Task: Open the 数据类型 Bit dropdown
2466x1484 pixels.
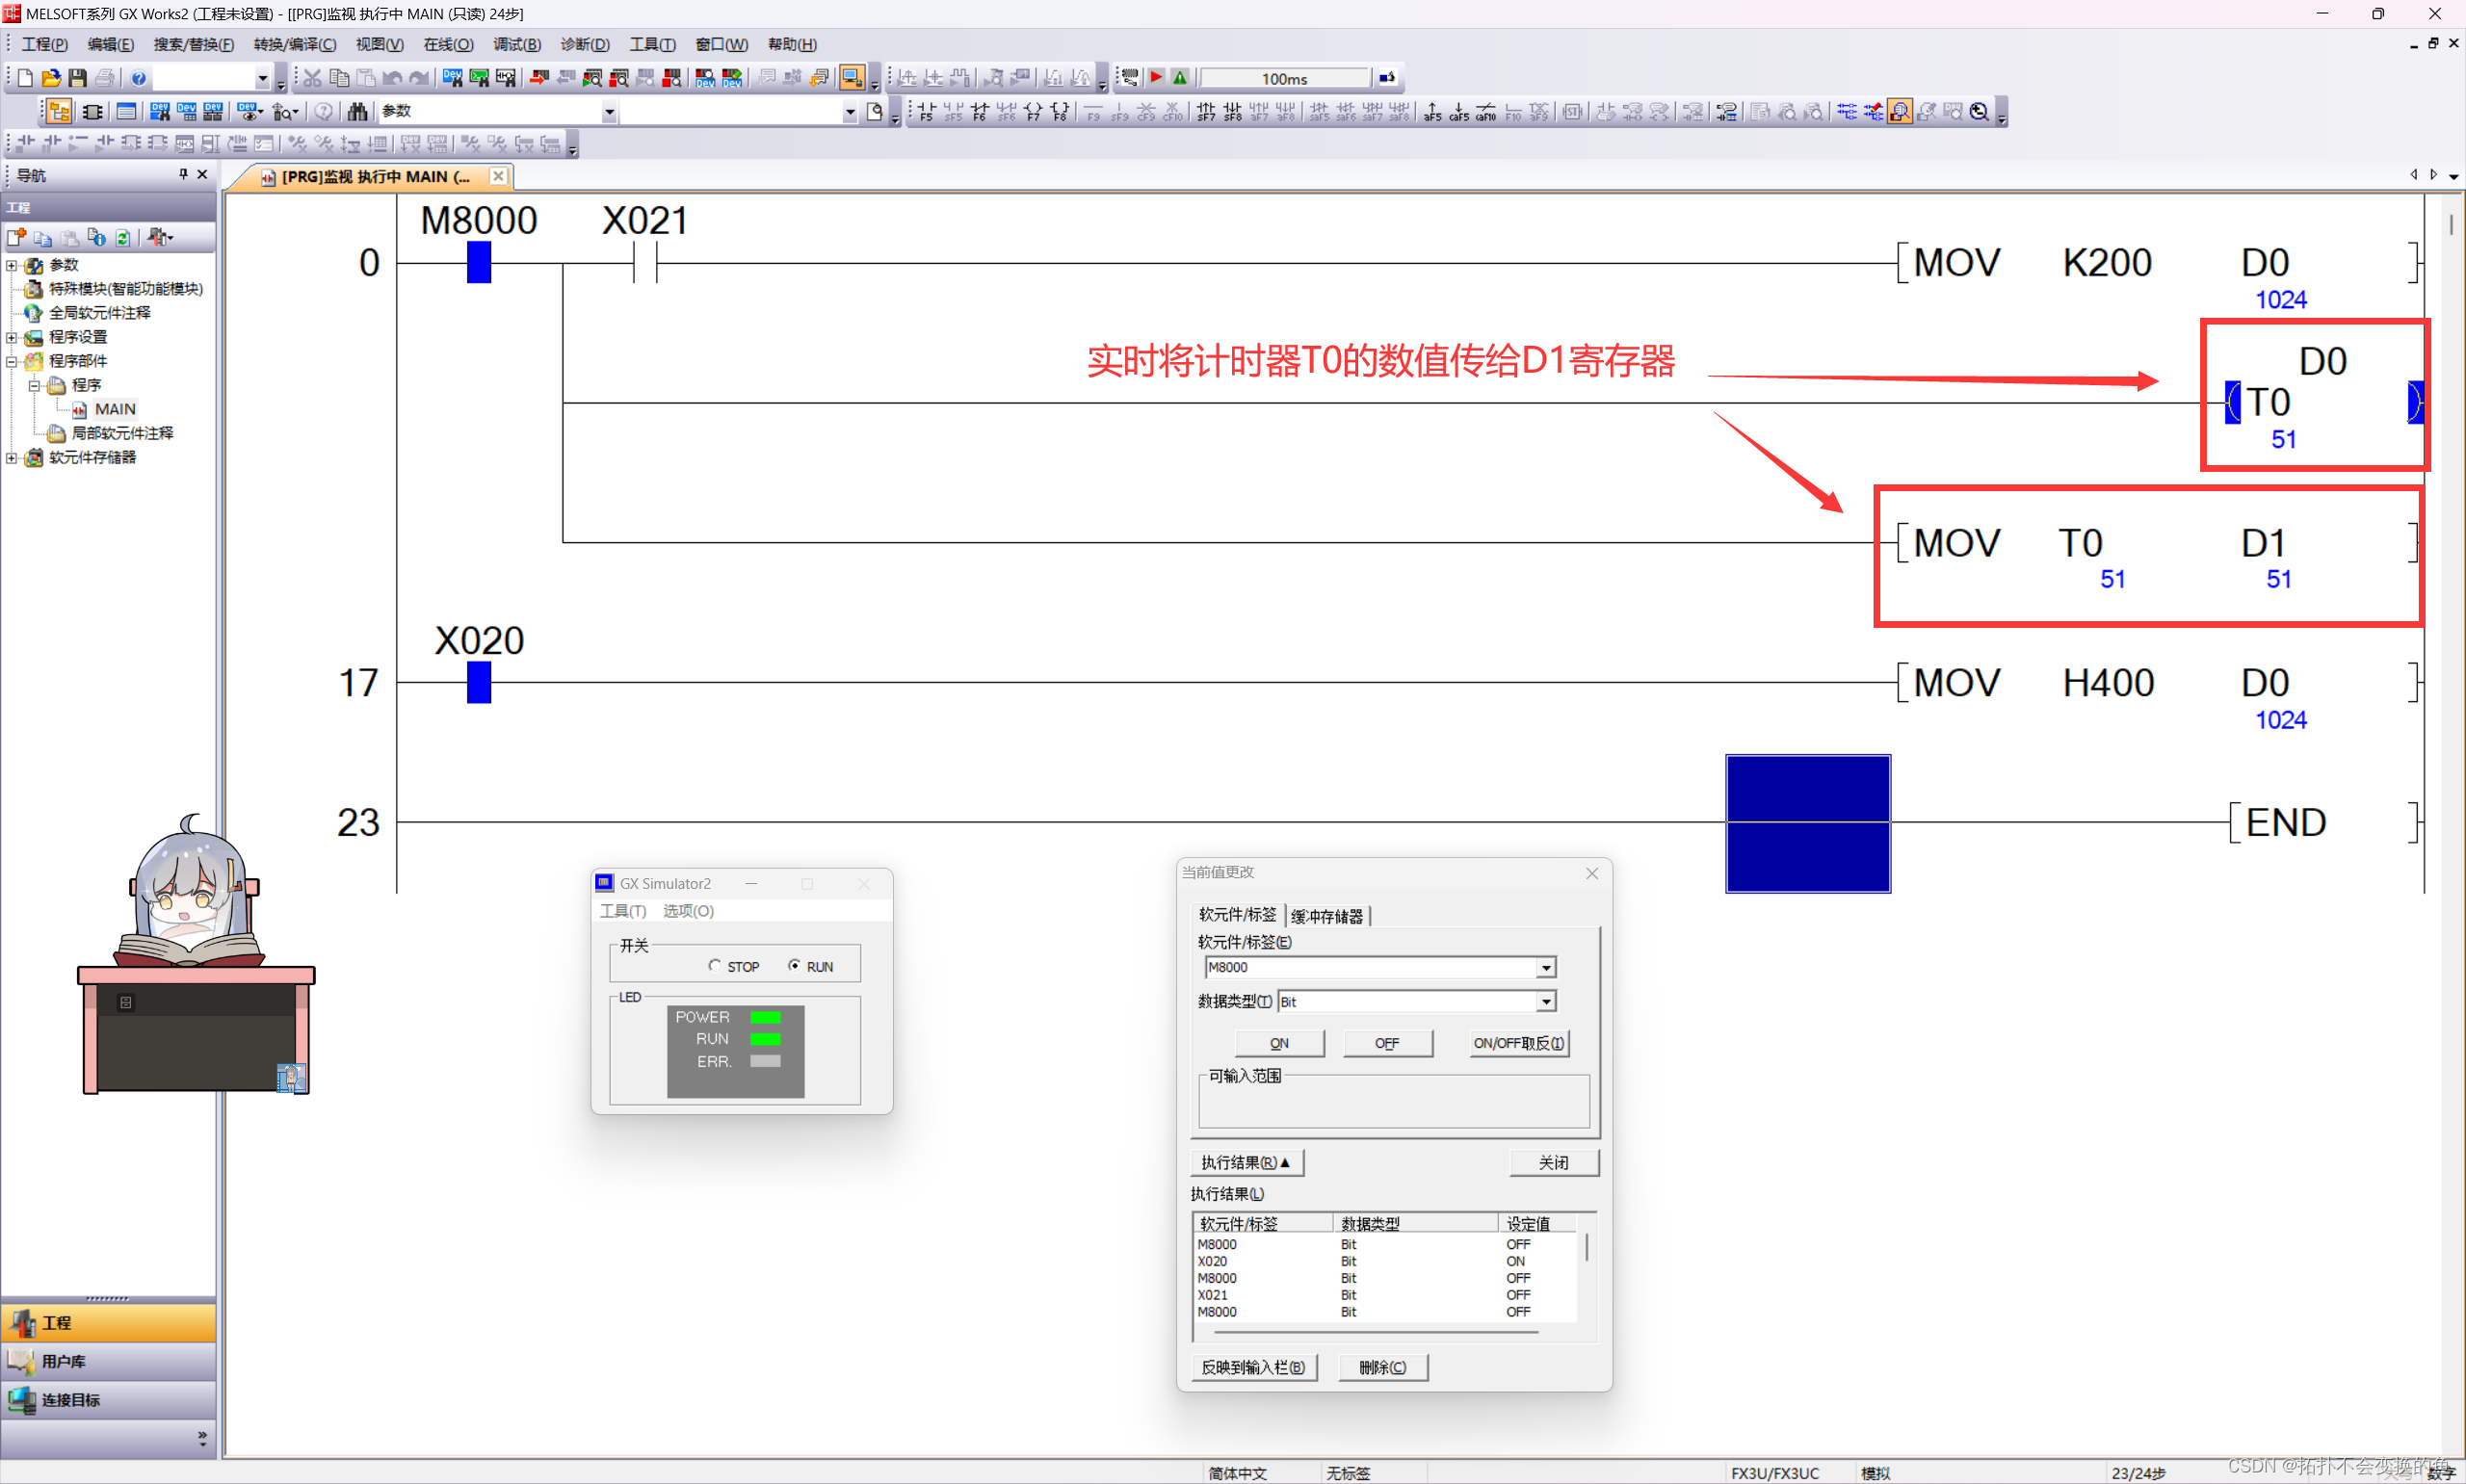Action: tap(1546, 1001)
